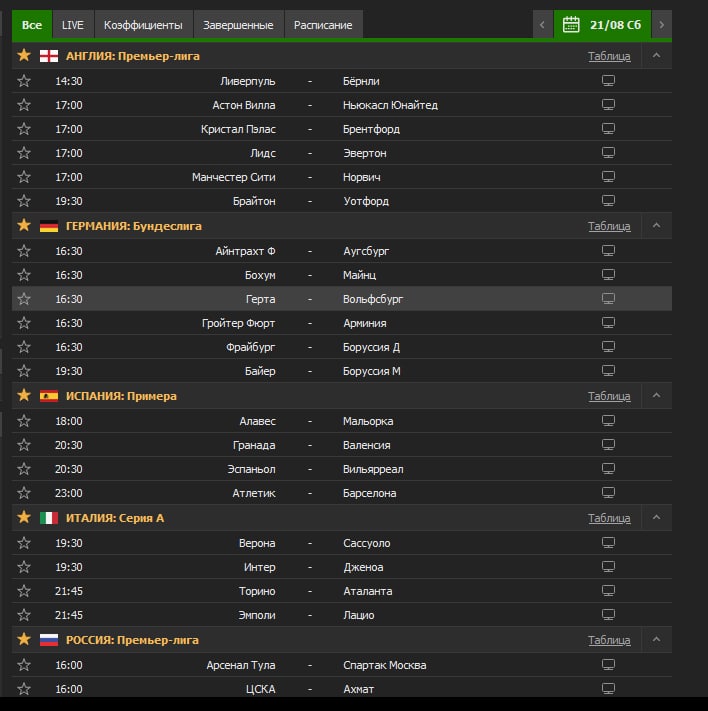
Task: Click TV icon for Гройтер Фюрт - Арминия
Action: tap(608, 323)
